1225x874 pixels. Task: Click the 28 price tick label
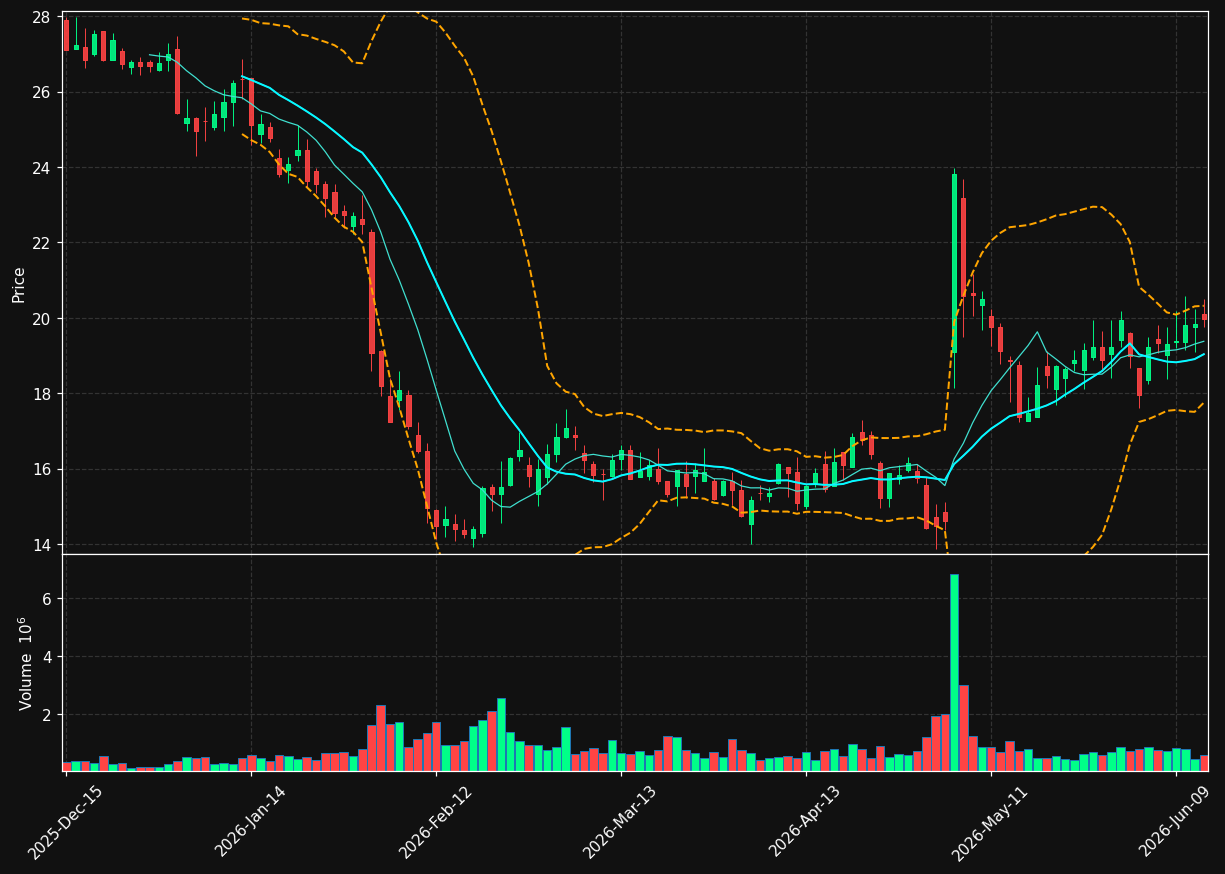pyautogui.click(x=42, y=17)
